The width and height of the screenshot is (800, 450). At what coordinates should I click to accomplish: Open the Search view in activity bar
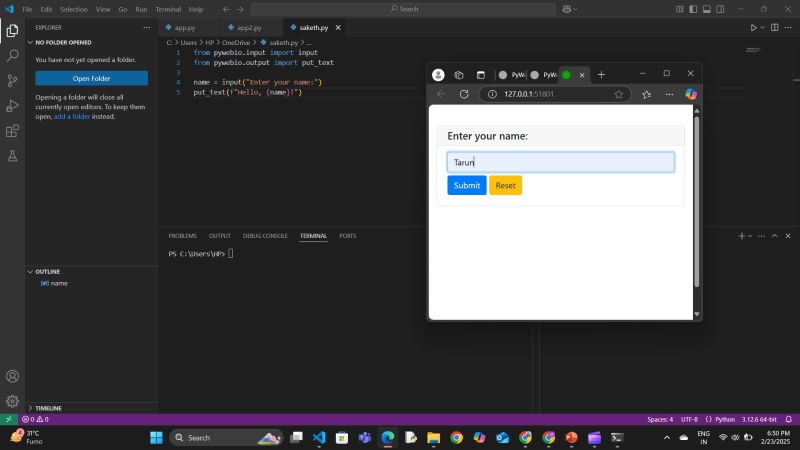pos(12,55)
